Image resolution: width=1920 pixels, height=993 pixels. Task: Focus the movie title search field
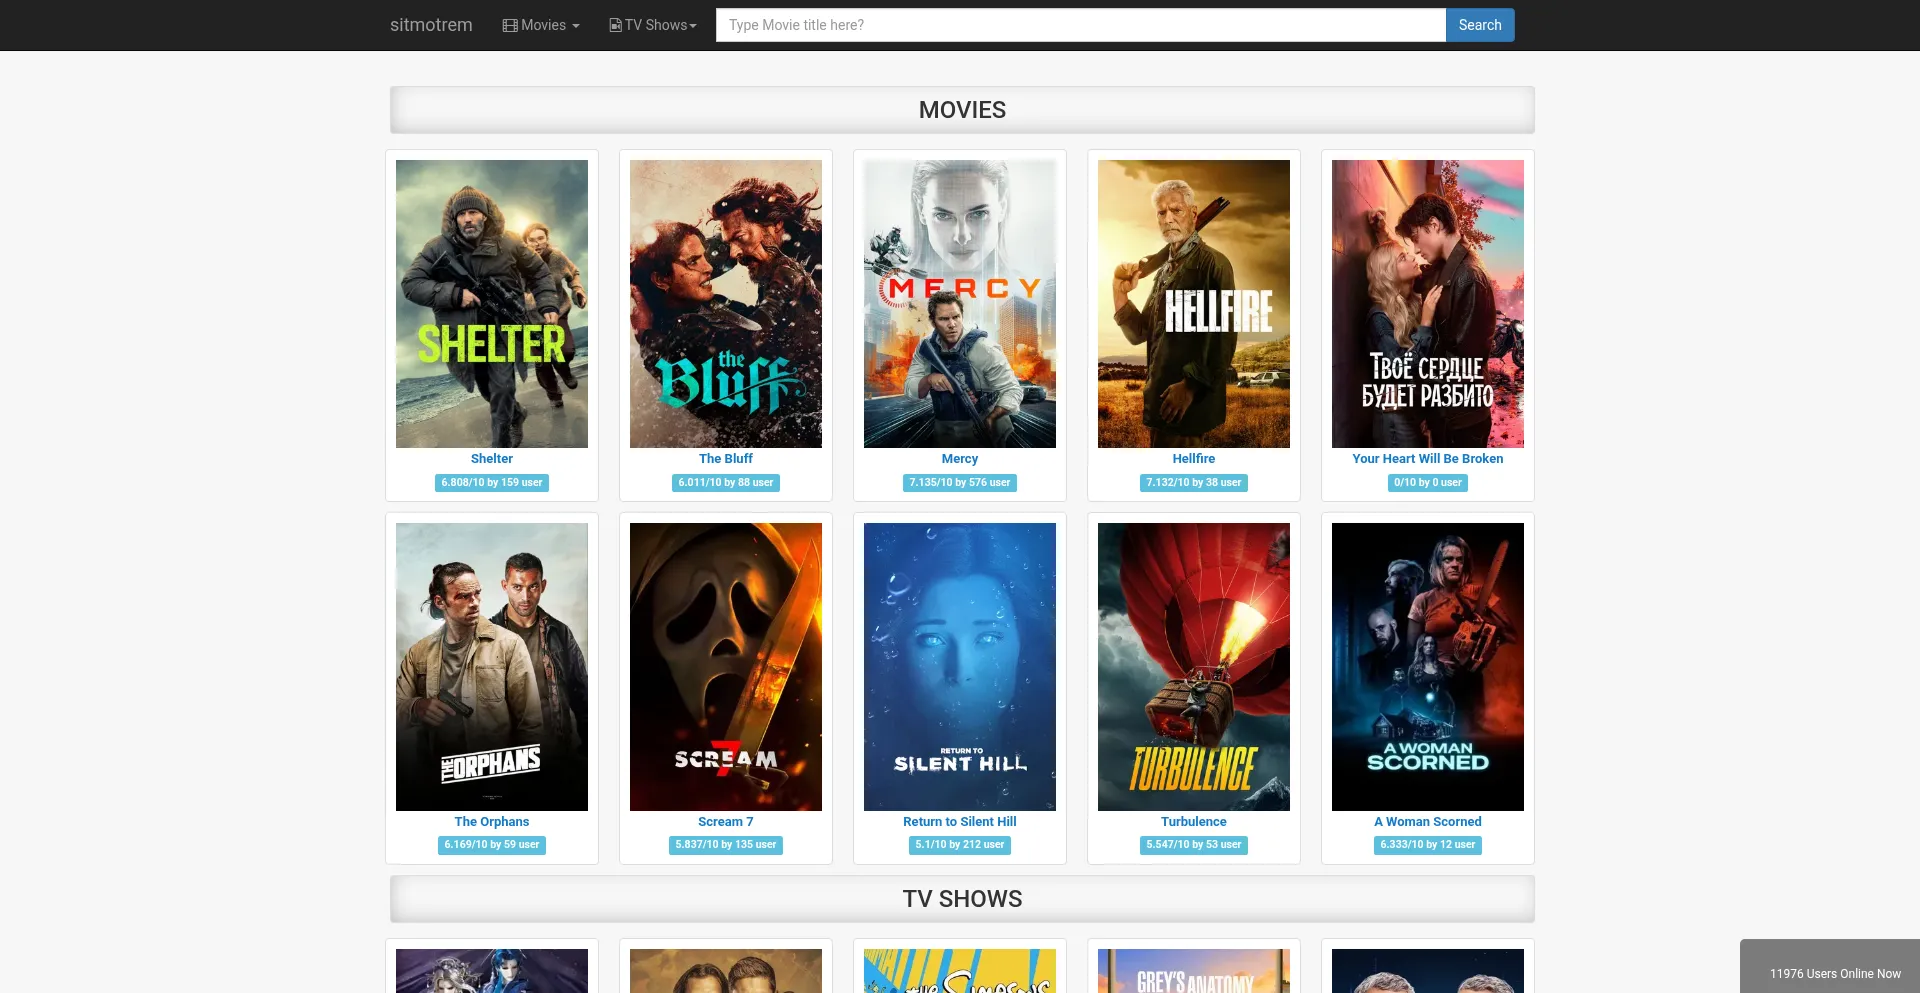[x=1081, y=25]
